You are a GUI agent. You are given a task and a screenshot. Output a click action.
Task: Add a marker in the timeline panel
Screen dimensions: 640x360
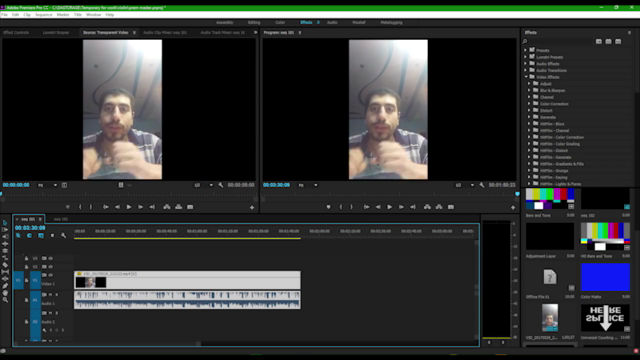(x=52, y=236)
